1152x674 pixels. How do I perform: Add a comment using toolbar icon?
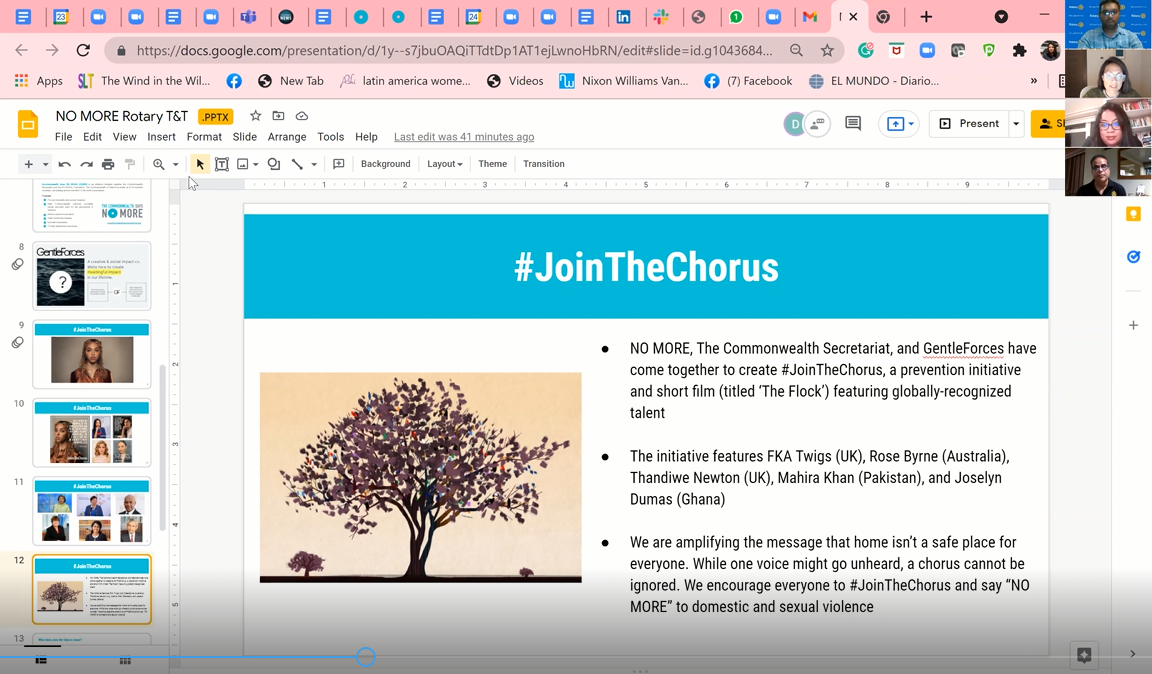pyautogui.click(x=339, y=164)
